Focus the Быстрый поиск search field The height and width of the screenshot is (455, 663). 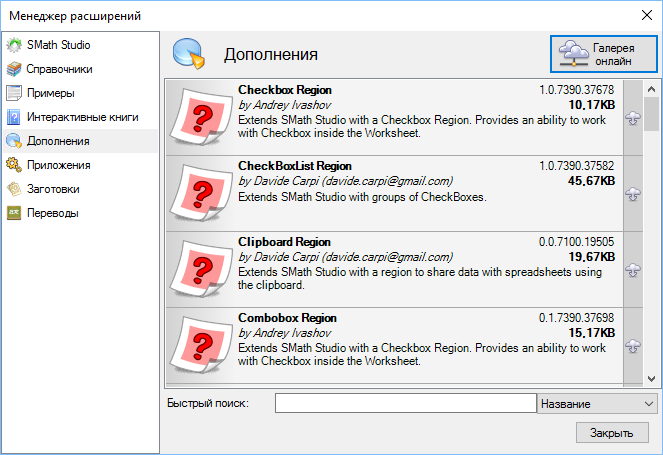(x=405, y=404)
